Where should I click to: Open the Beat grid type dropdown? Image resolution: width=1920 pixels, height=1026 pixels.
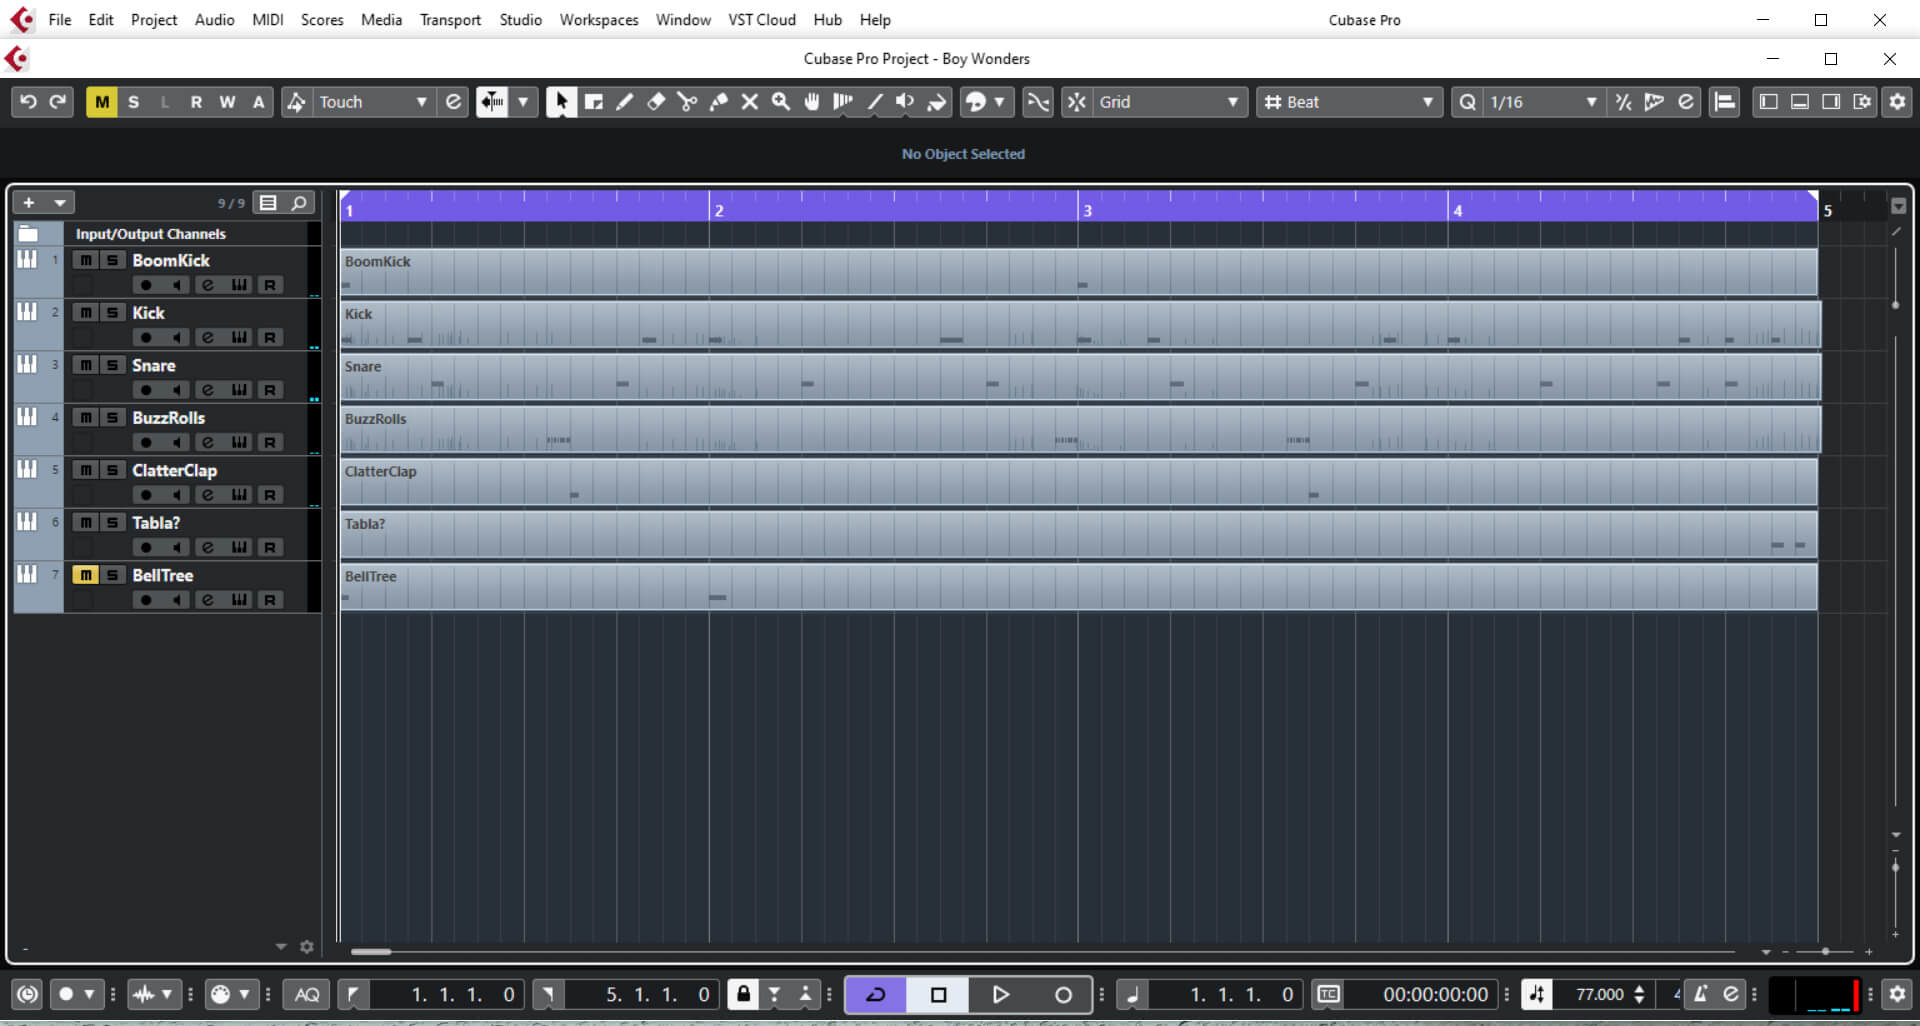pos(1351,102)
